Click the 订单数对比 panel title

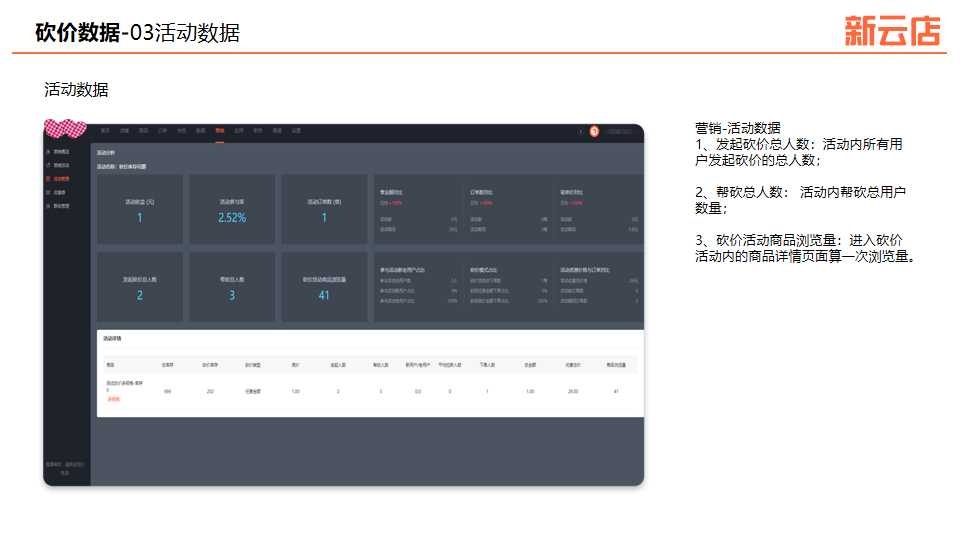coord(481,192)
